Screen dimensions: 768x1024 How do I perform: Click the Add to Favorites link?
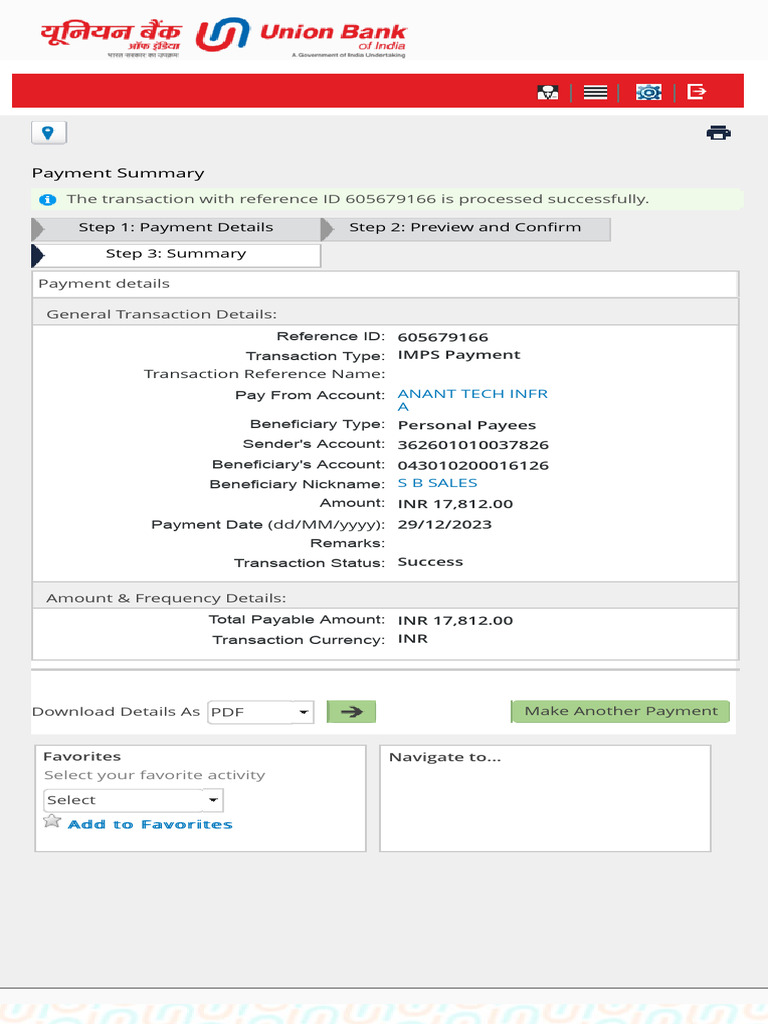[150, 825]
